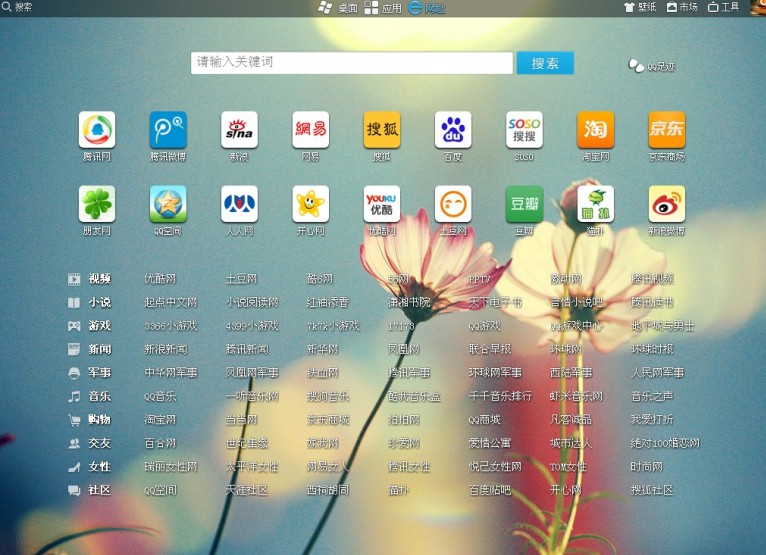Screen dimensions: 766x555
Task: Open the 凤凰网军事 link
Action: [x=252, y=373]
